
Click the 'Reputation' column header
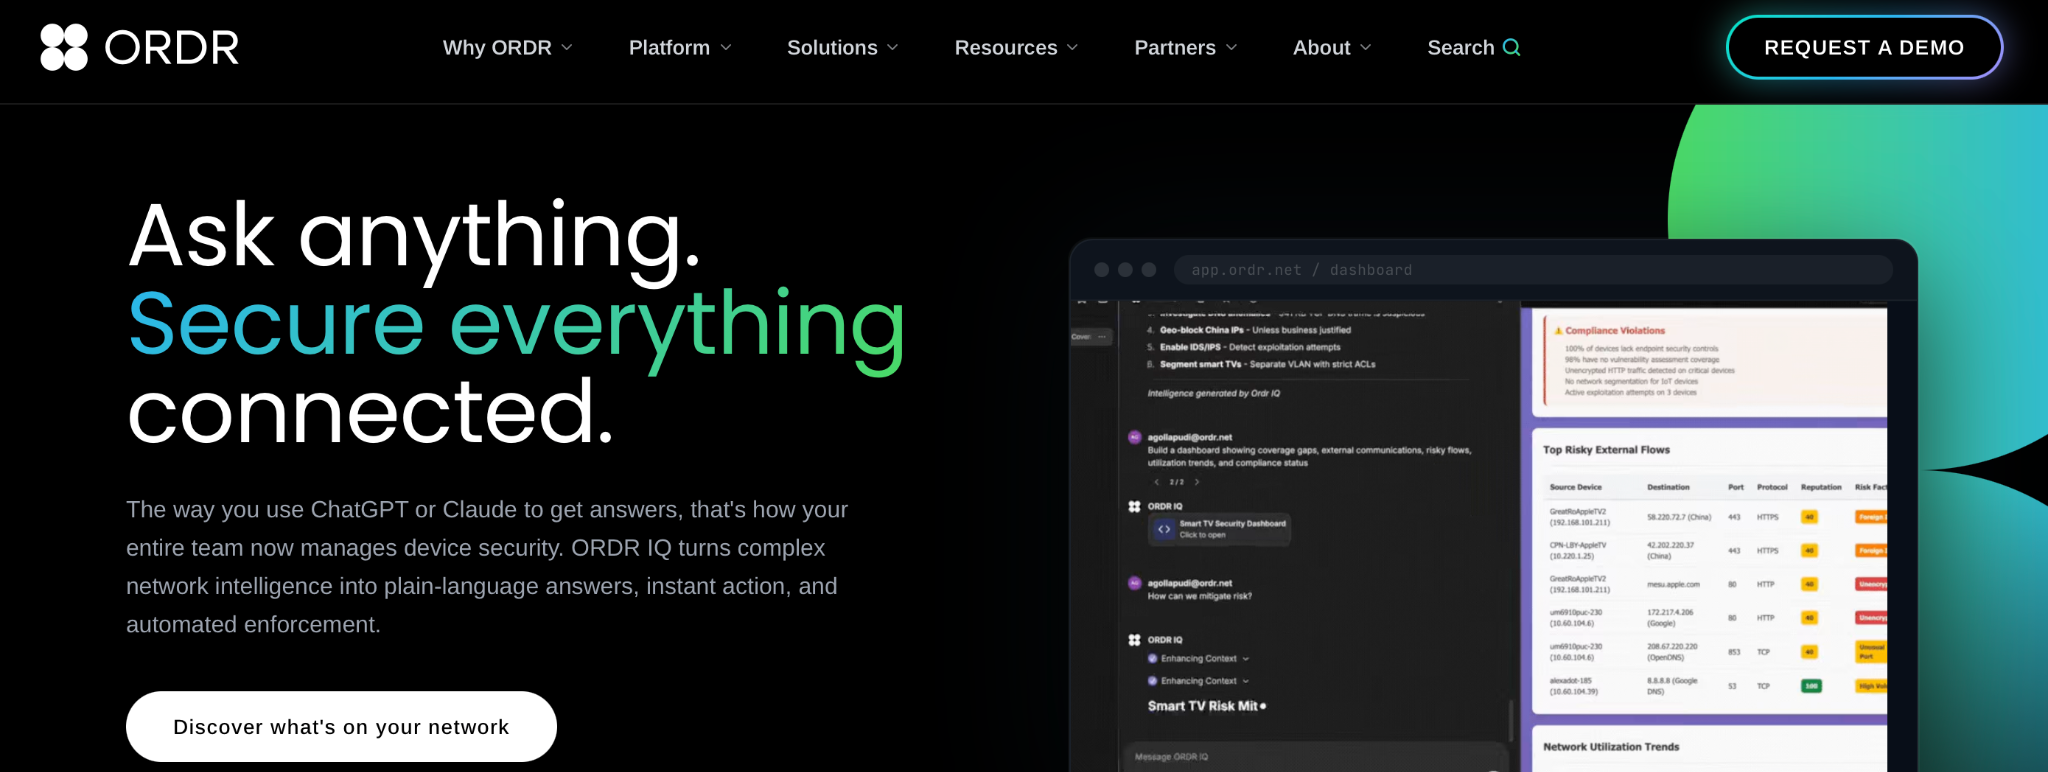tap(1821, 487)
